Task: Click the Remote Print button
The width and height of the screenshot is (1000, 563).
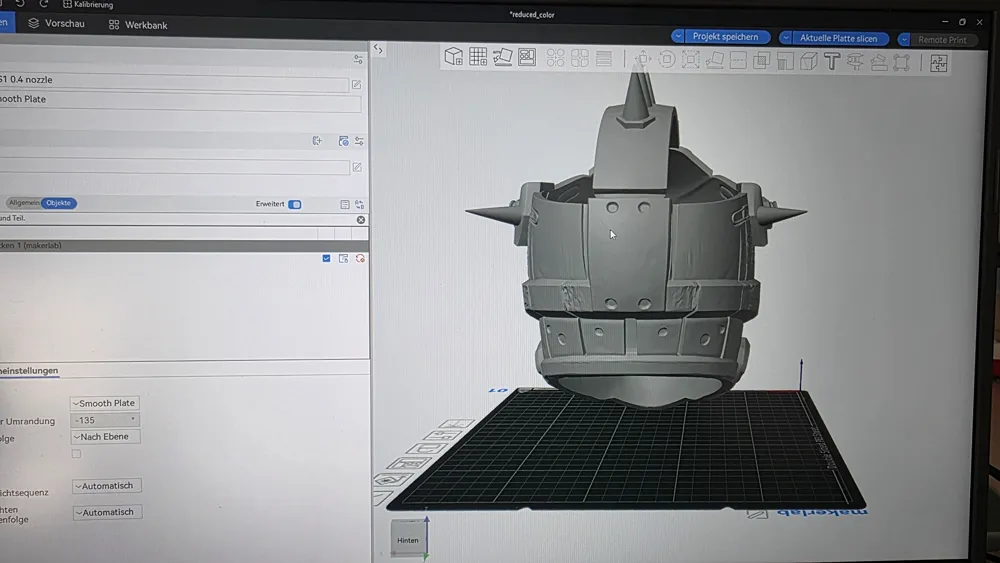Action: point(943,40)
